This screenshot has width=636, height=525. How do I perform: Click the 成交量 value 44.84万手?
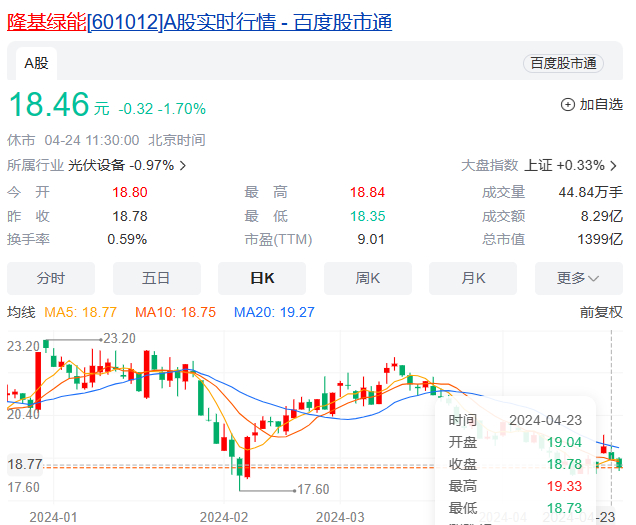[591, 192]
